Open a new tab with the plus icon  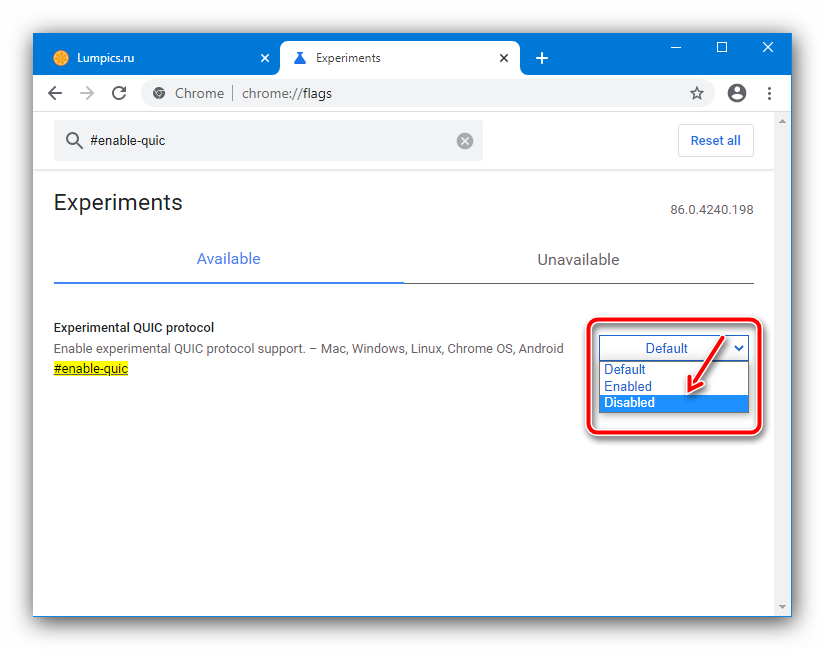pyautogui.click(x=542, y=58)
